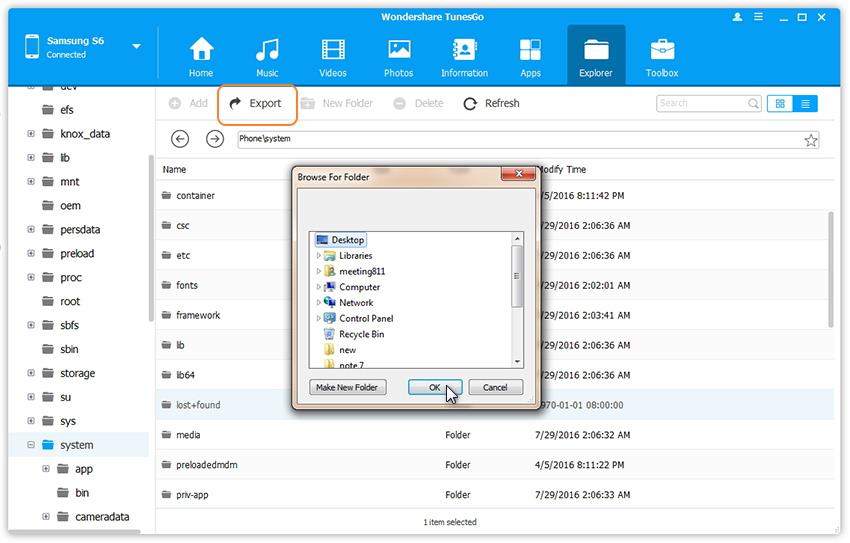The width and height of the screenshot is (850, 543).
Task: Switch to grid view layout
Action: [x=780, y=103]
